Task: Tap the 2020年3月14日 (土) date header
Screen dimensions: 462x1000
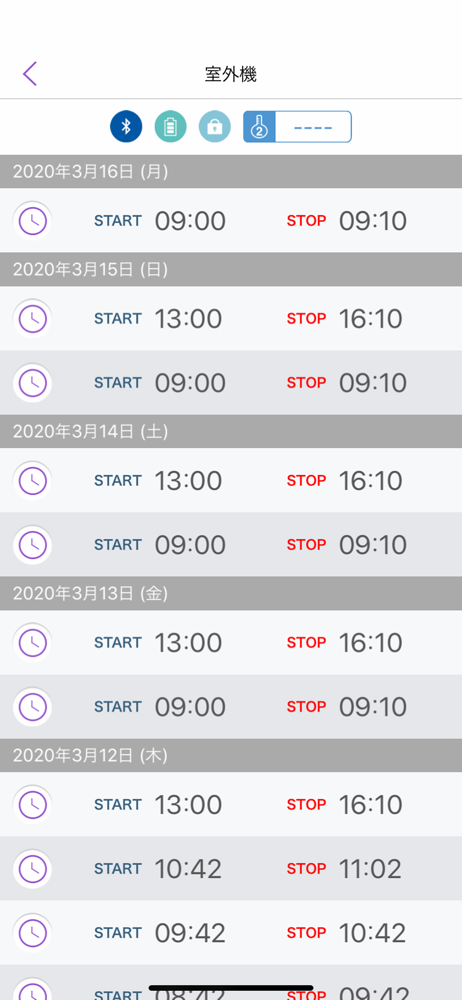Action: pyautogui.click(x=231, y=432)
